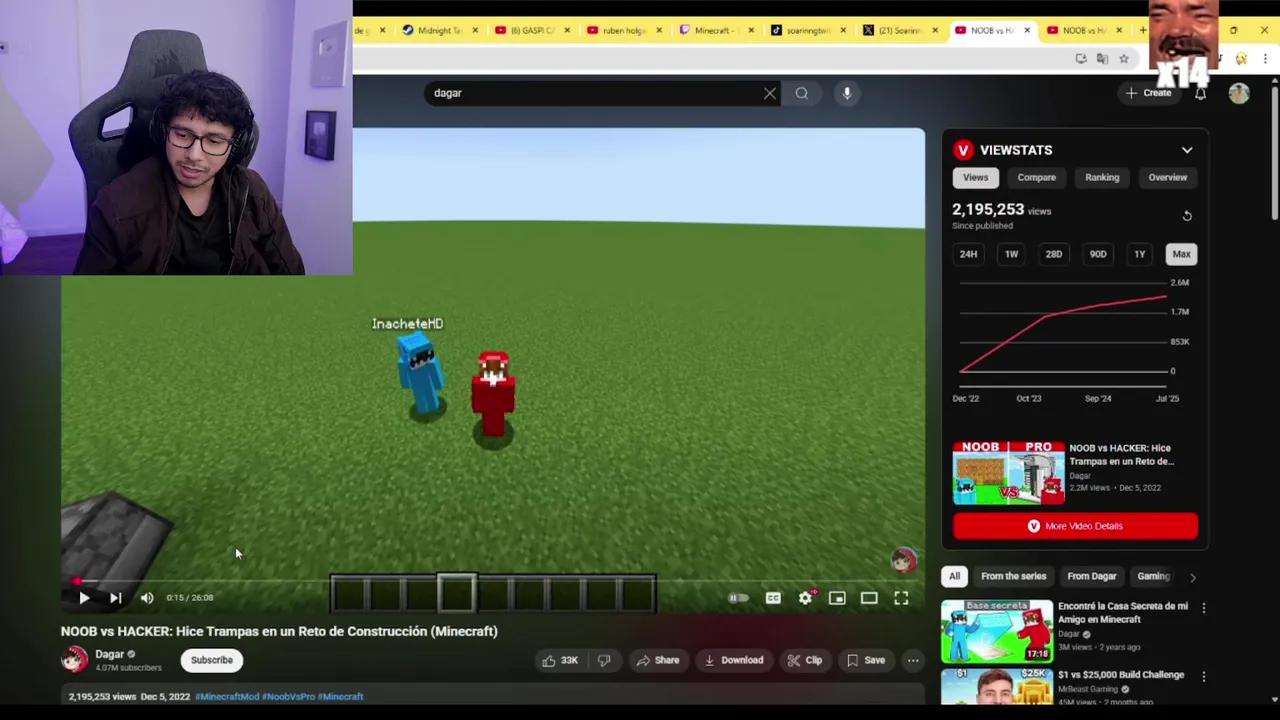Download the video
This screenshot has height=720, width=1280.
pos(734,660)
